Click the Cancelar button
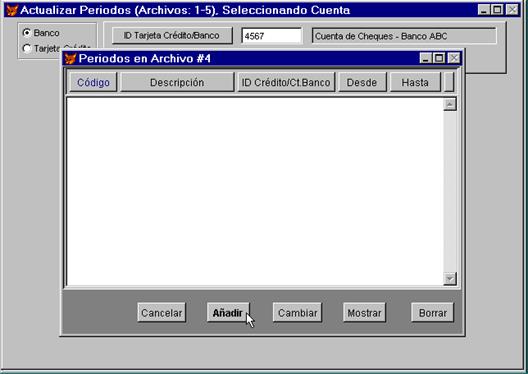528x374 pixels. pyautogui.click(x=162, y=312)
